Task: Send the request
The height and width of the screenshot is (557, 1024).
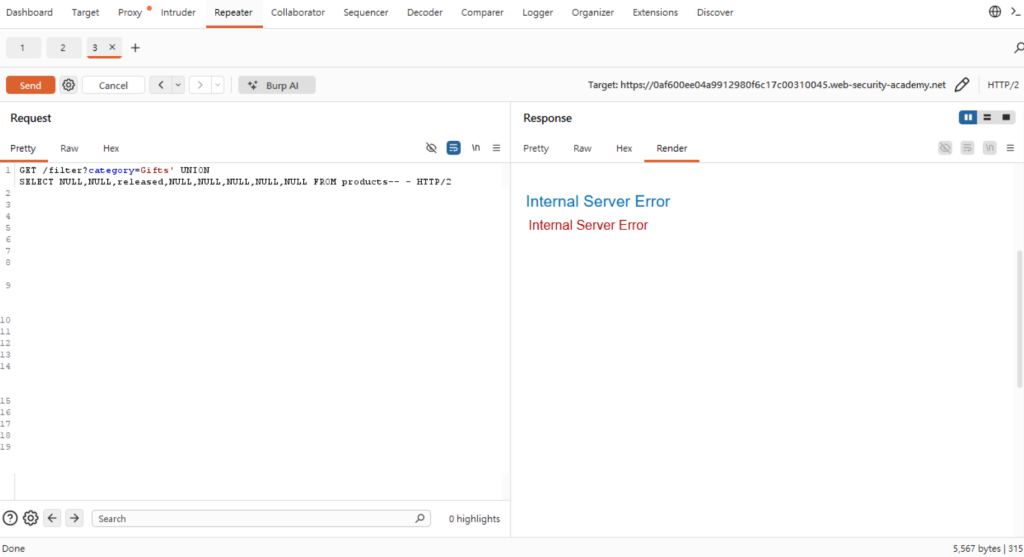Action: (31, 85)
